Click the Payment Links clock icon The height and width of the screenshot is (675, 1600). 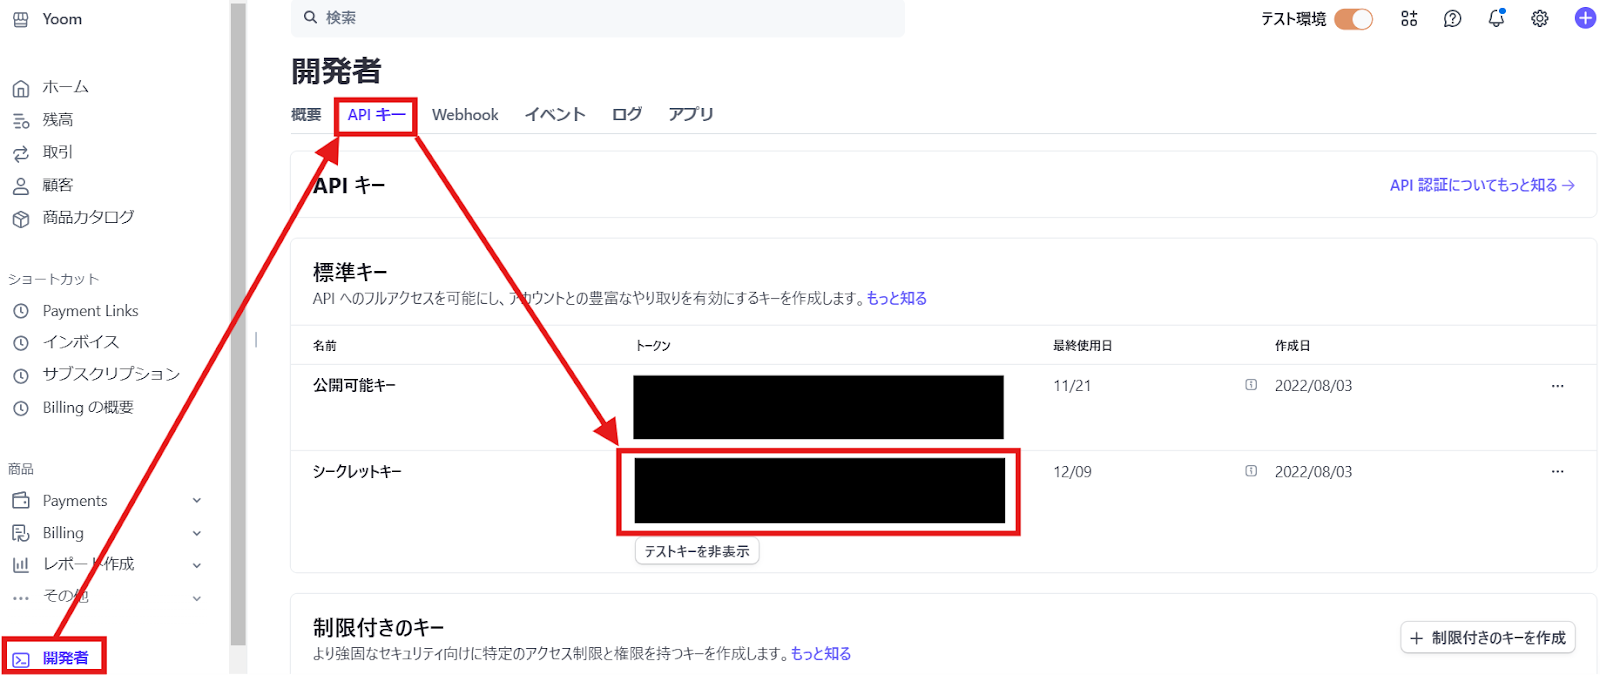point(20,311)
